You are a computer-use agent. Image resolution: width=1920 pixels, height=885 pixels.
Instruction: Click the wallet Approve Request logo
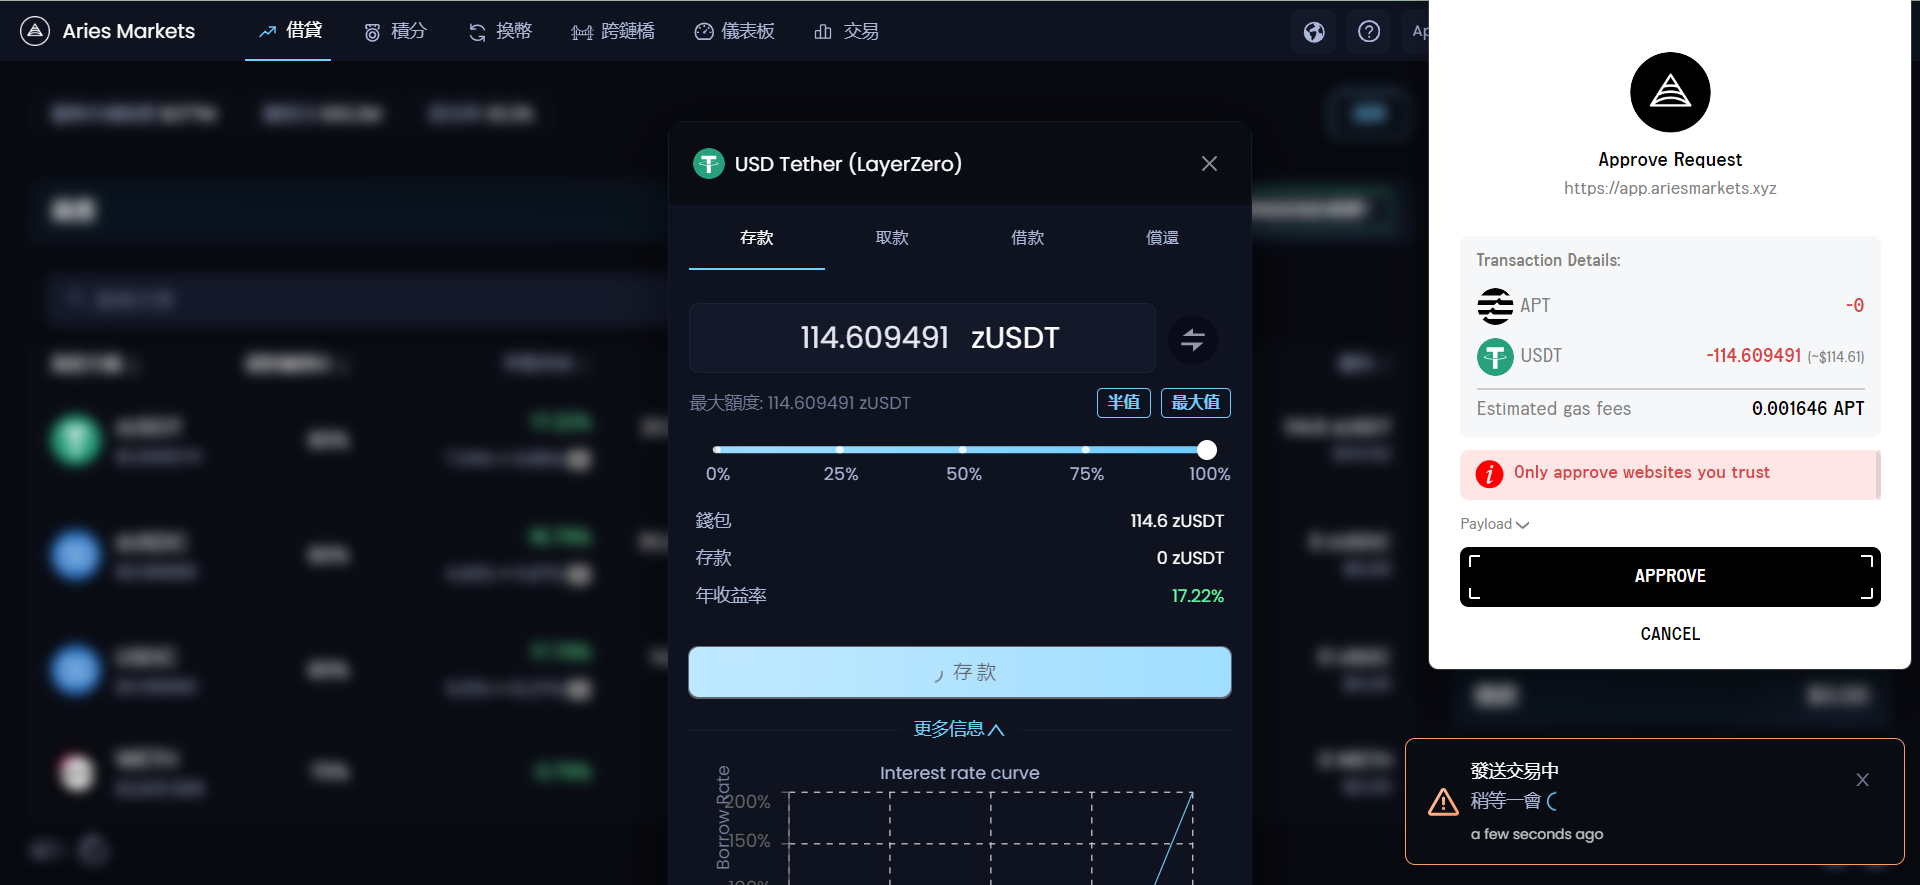click(x=1670, y=92)
